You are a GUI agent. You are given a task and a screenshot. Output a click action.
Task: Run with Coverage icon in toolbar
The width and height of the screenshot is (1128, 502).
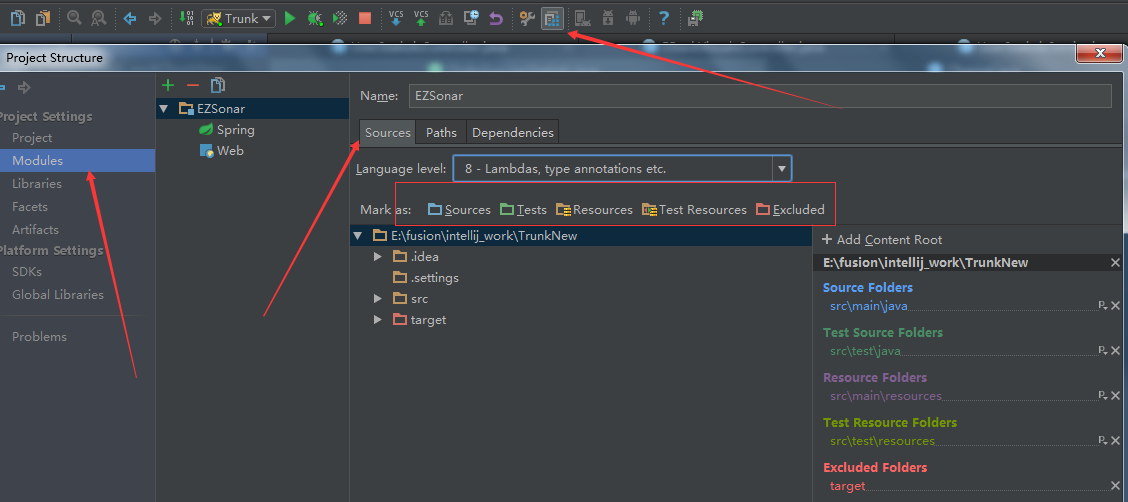tap(340, 18)
